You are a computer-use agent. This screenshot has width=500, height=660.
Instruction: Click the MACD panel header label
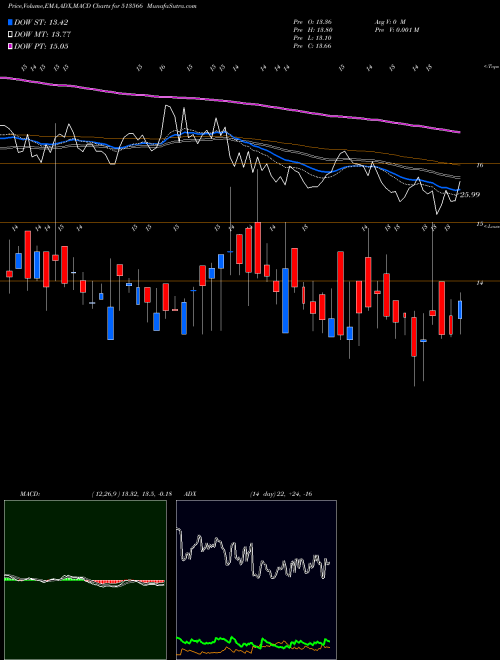30,494
